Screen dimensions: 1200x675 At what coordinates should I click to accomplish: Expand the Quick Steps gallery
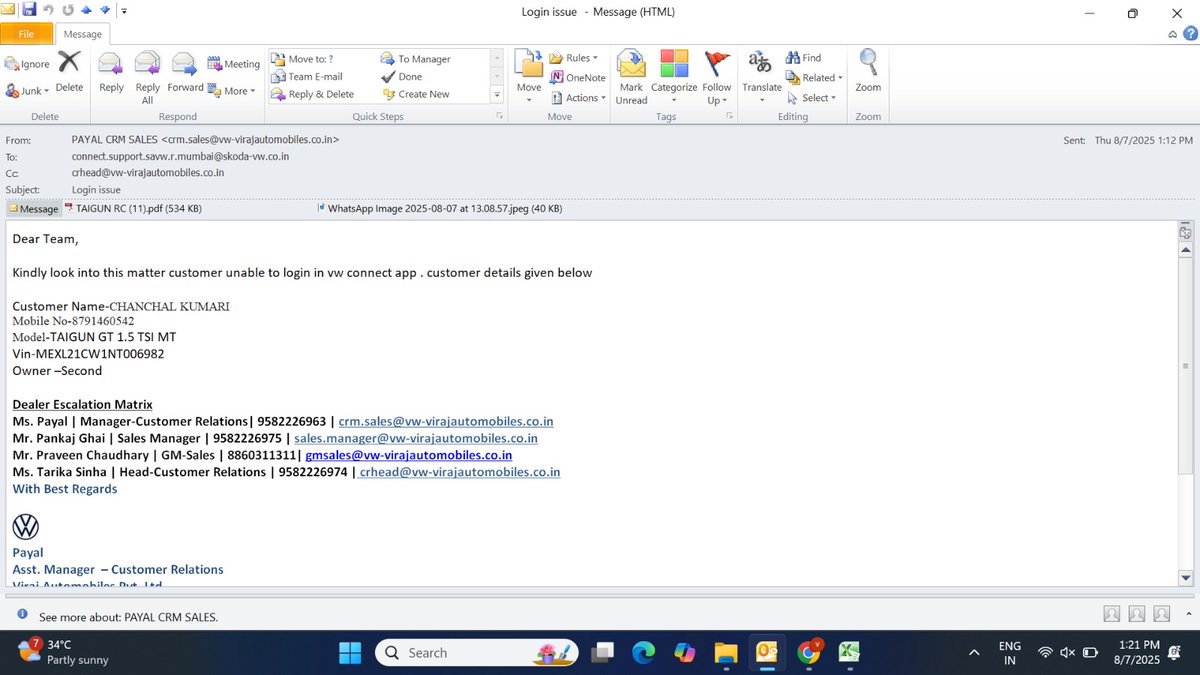(497, 95)
